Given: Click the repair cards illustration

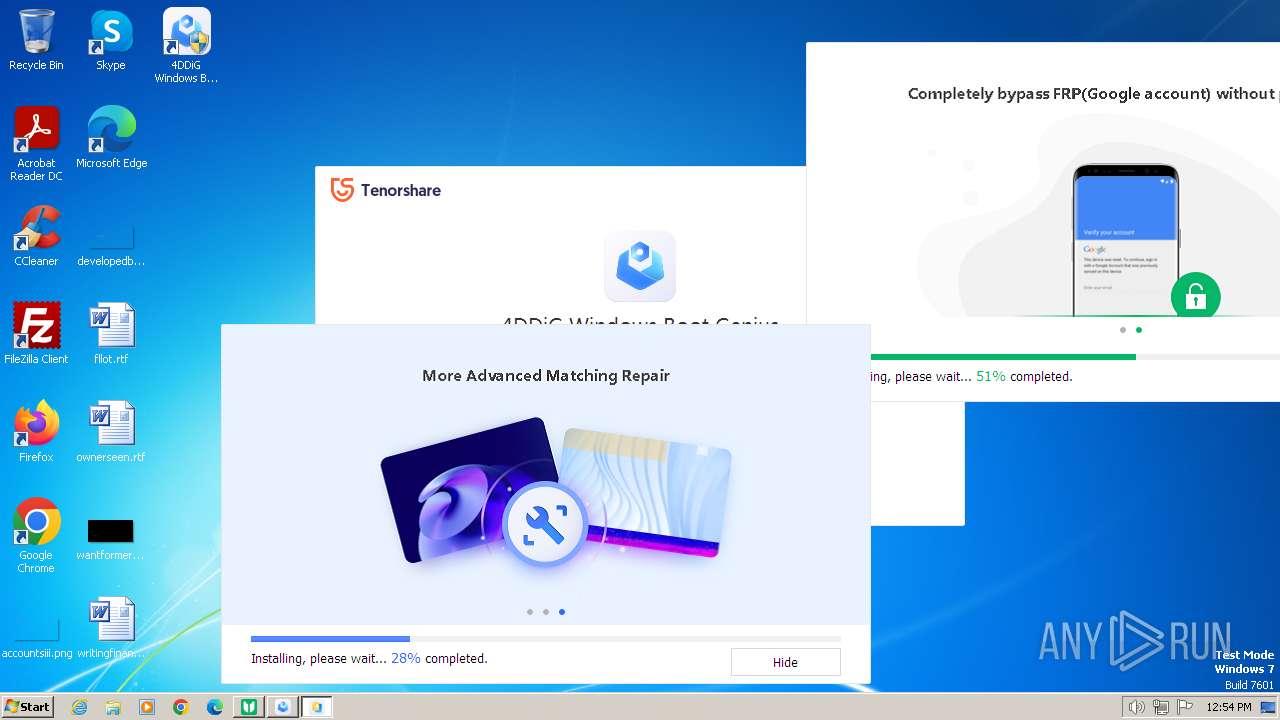Looking at the screenshot, I should 556,491.
